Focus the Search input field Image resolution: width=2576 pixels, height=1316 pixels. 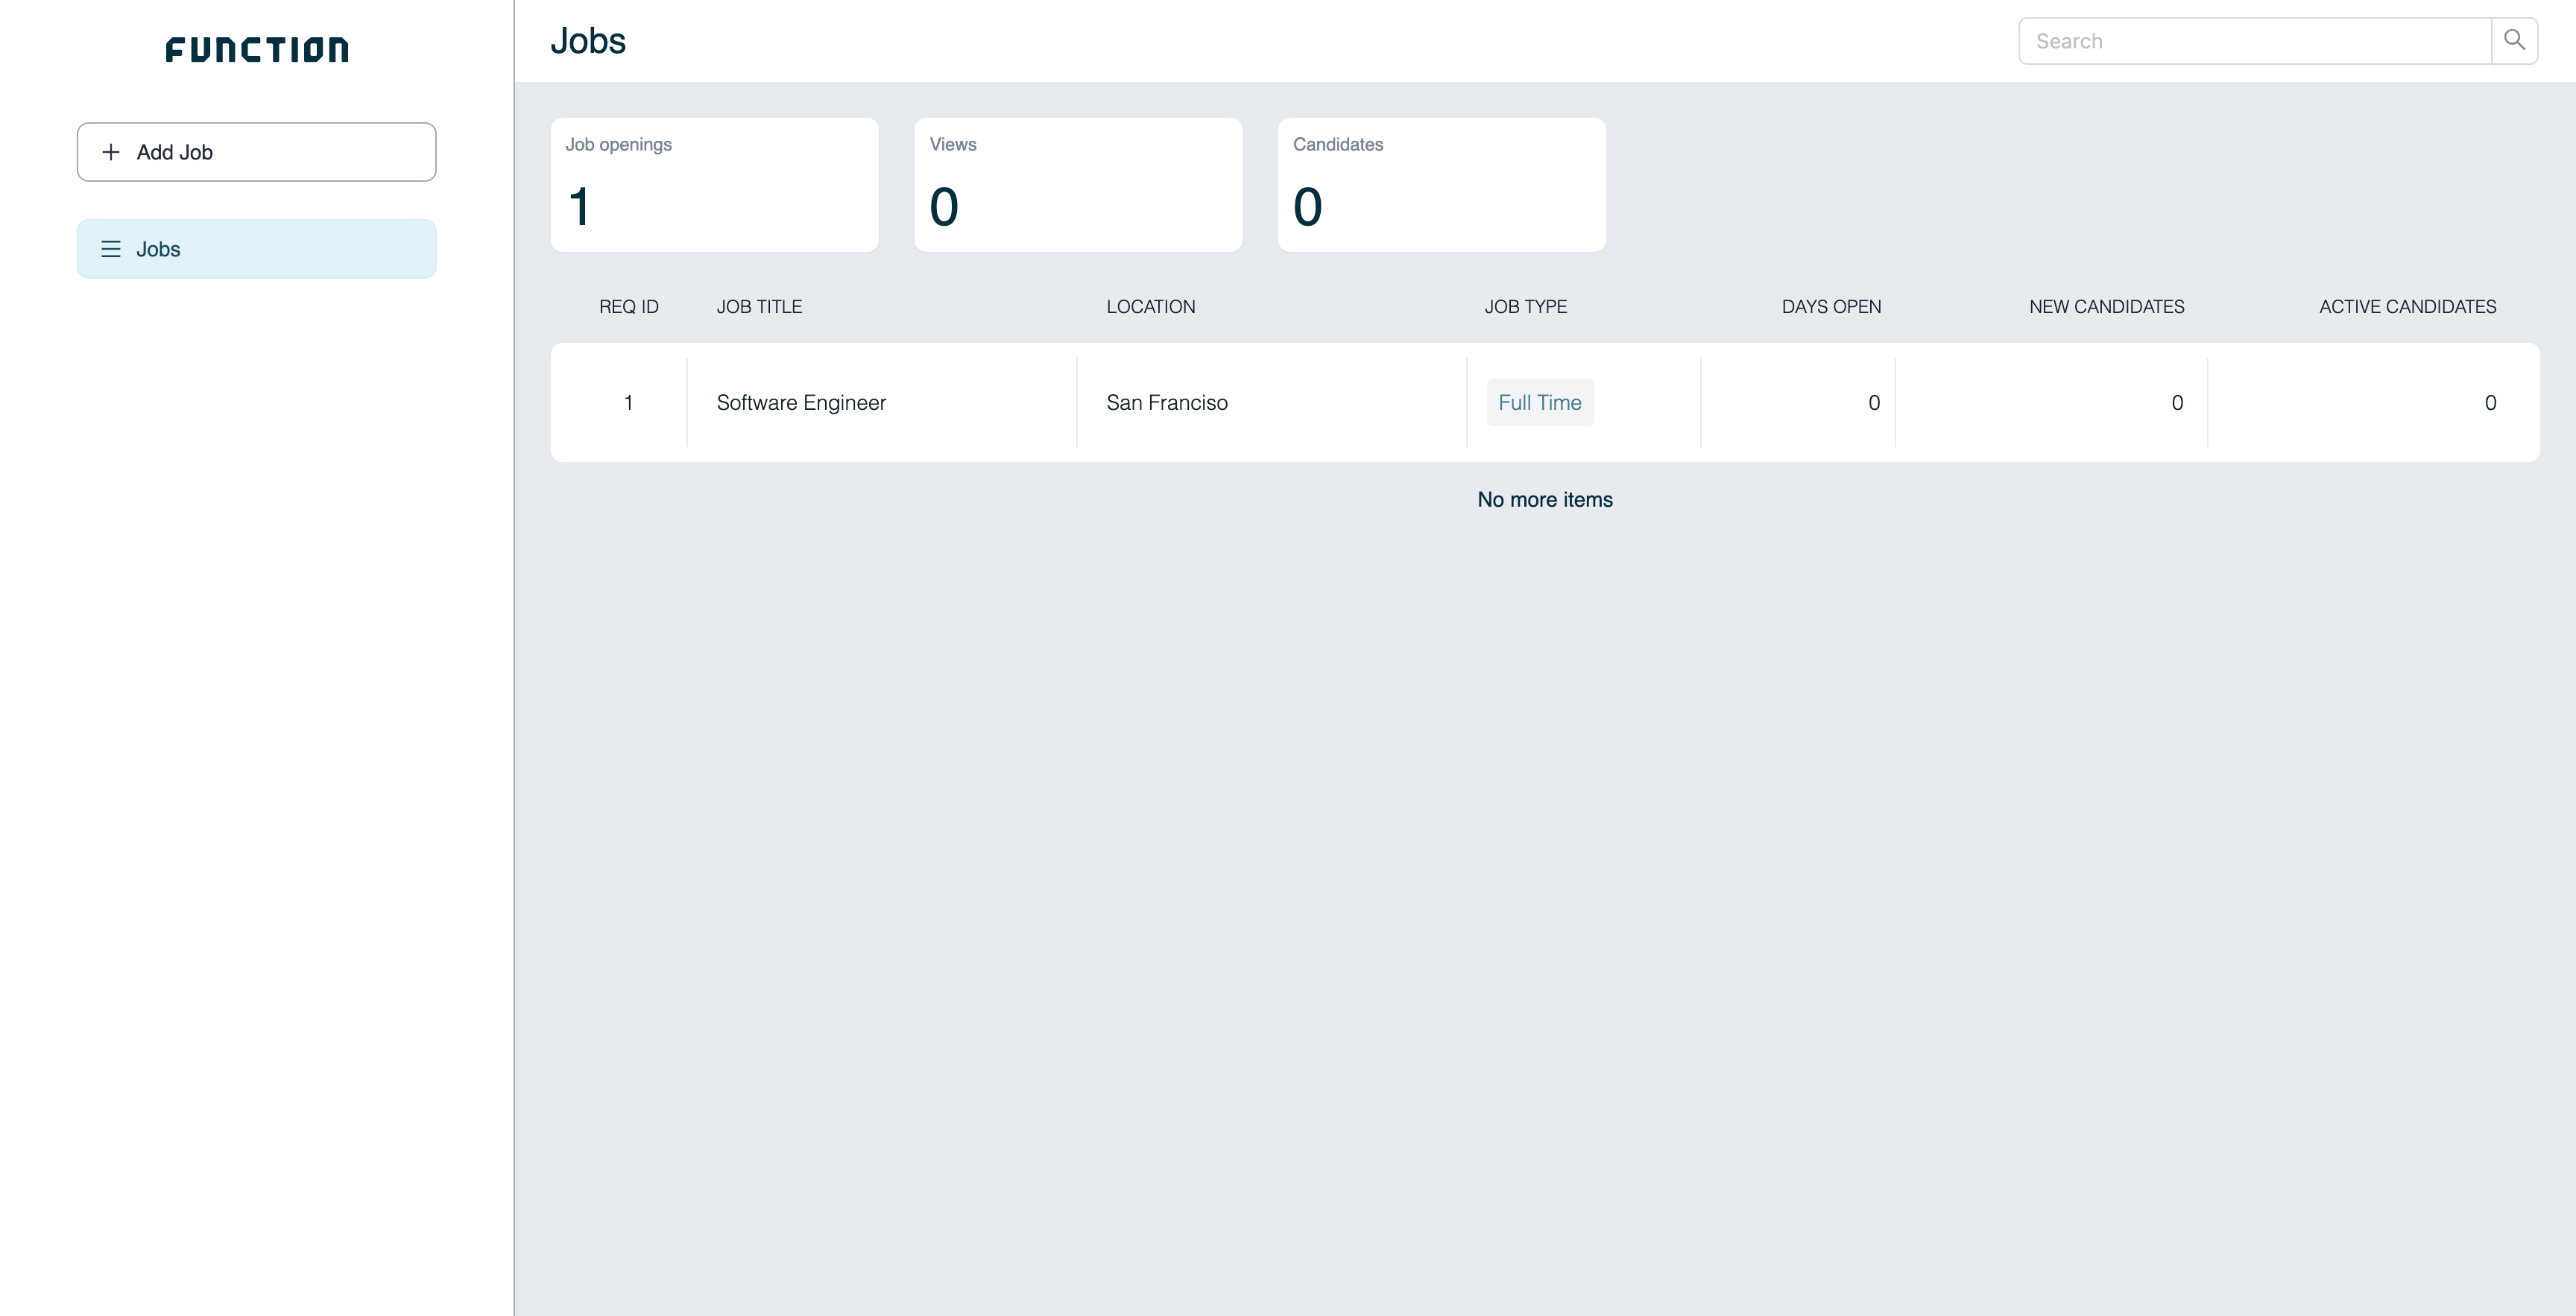coord(2254,41)
